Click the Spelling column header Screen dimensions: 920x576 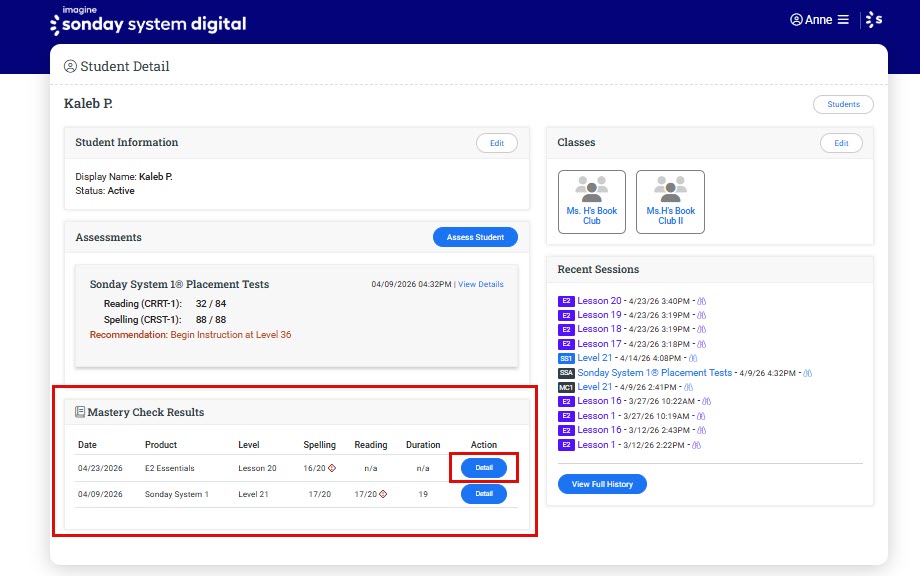[x=319, y=445]
